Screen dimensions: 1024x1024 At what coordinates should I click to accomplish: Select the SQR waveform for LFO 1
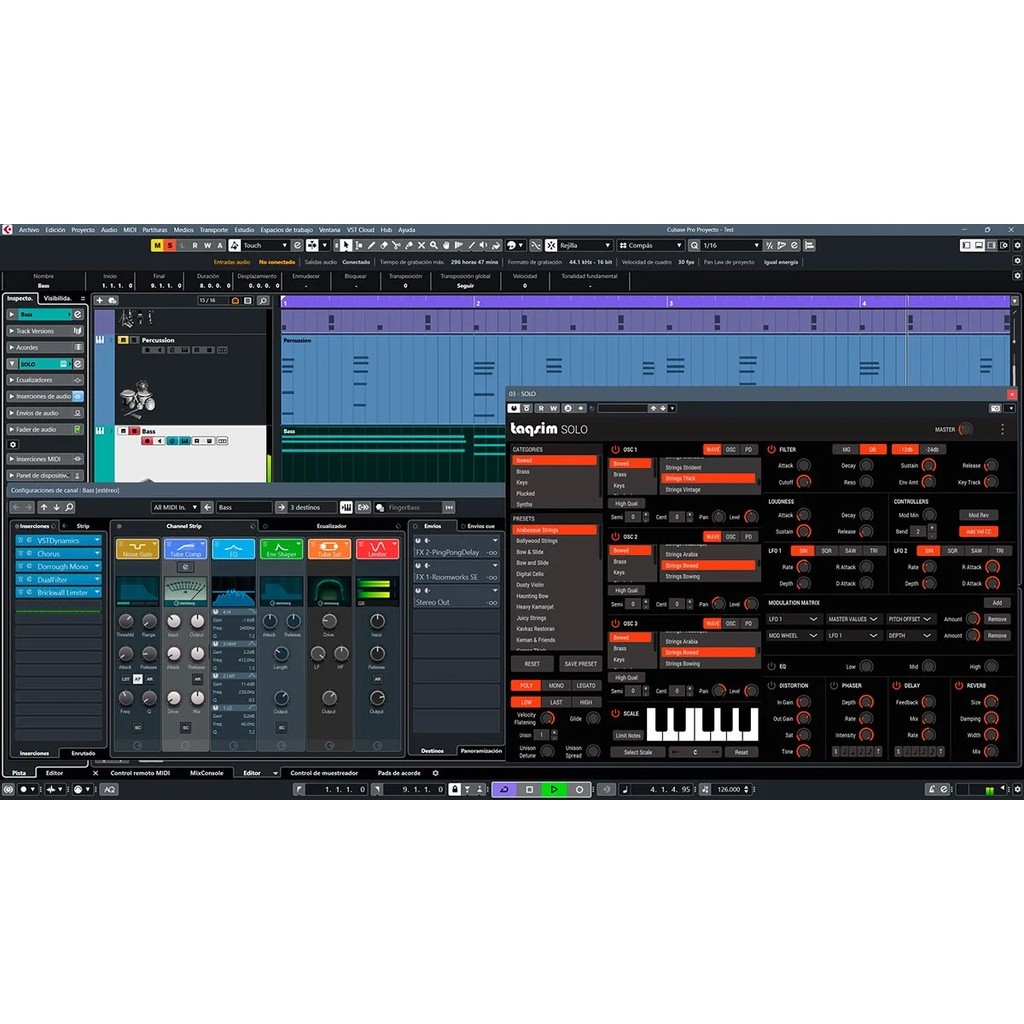827,551
